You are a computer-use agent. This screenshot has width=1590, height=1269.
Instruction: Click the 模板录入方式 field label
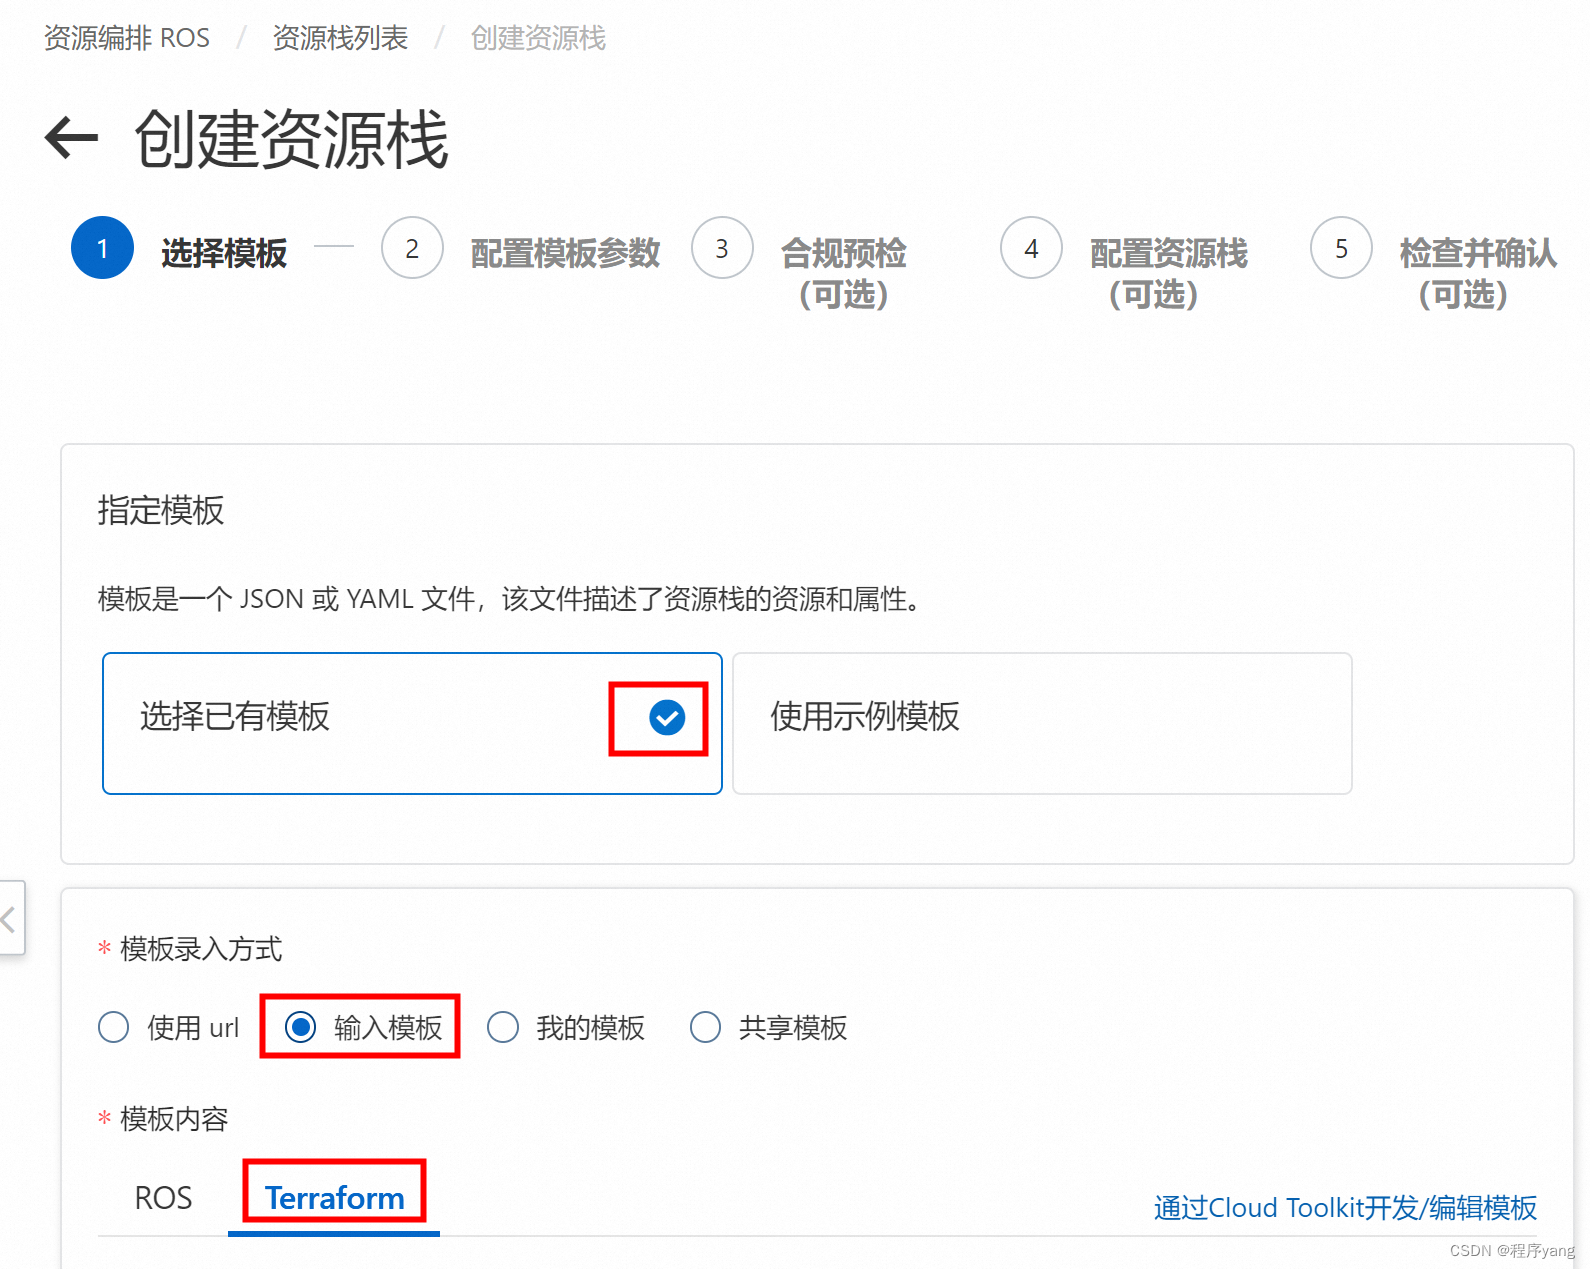(x=201, y=948)
